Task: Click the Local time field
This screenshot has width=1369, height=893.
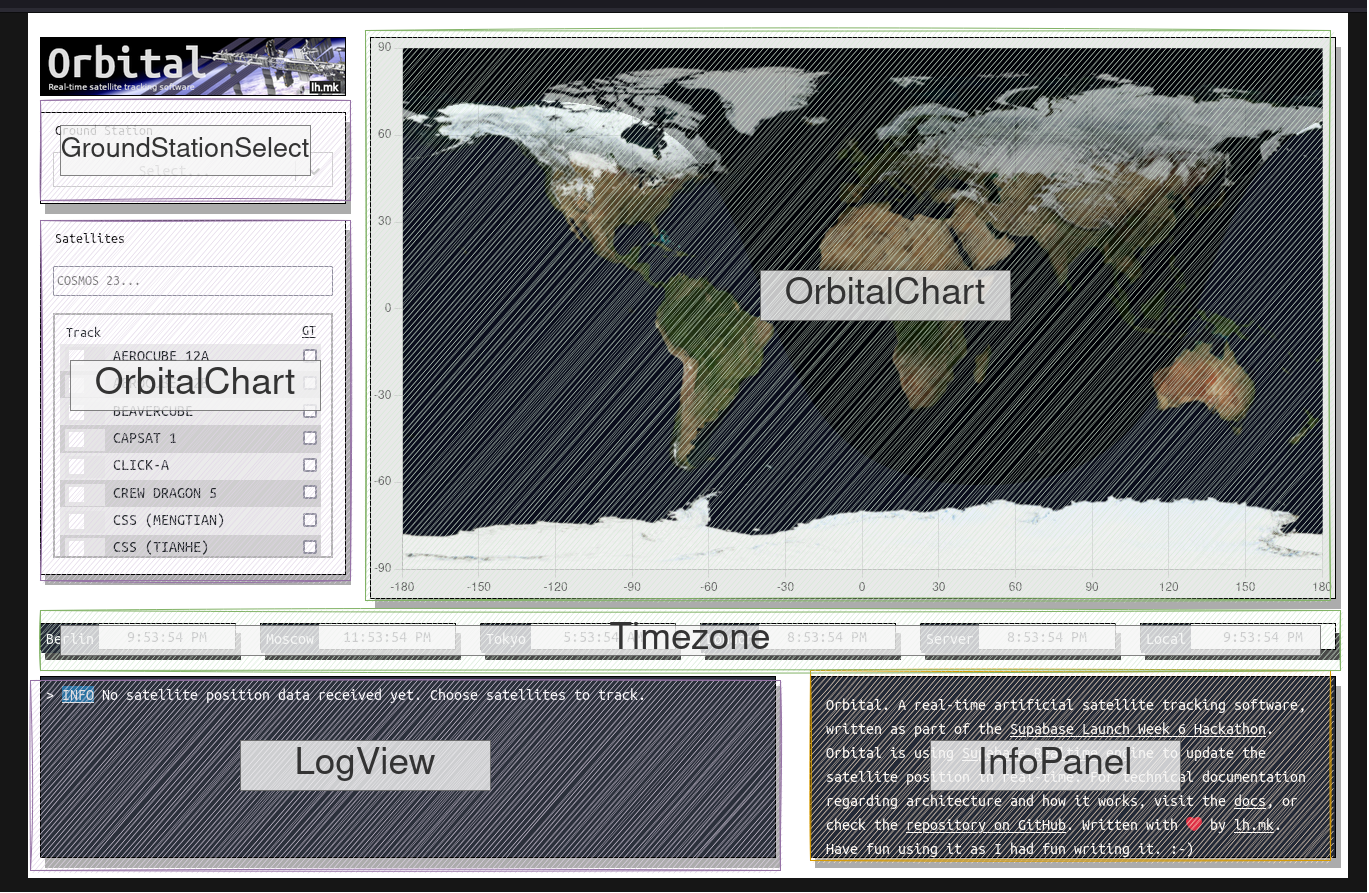Action: pos(1263,637)
